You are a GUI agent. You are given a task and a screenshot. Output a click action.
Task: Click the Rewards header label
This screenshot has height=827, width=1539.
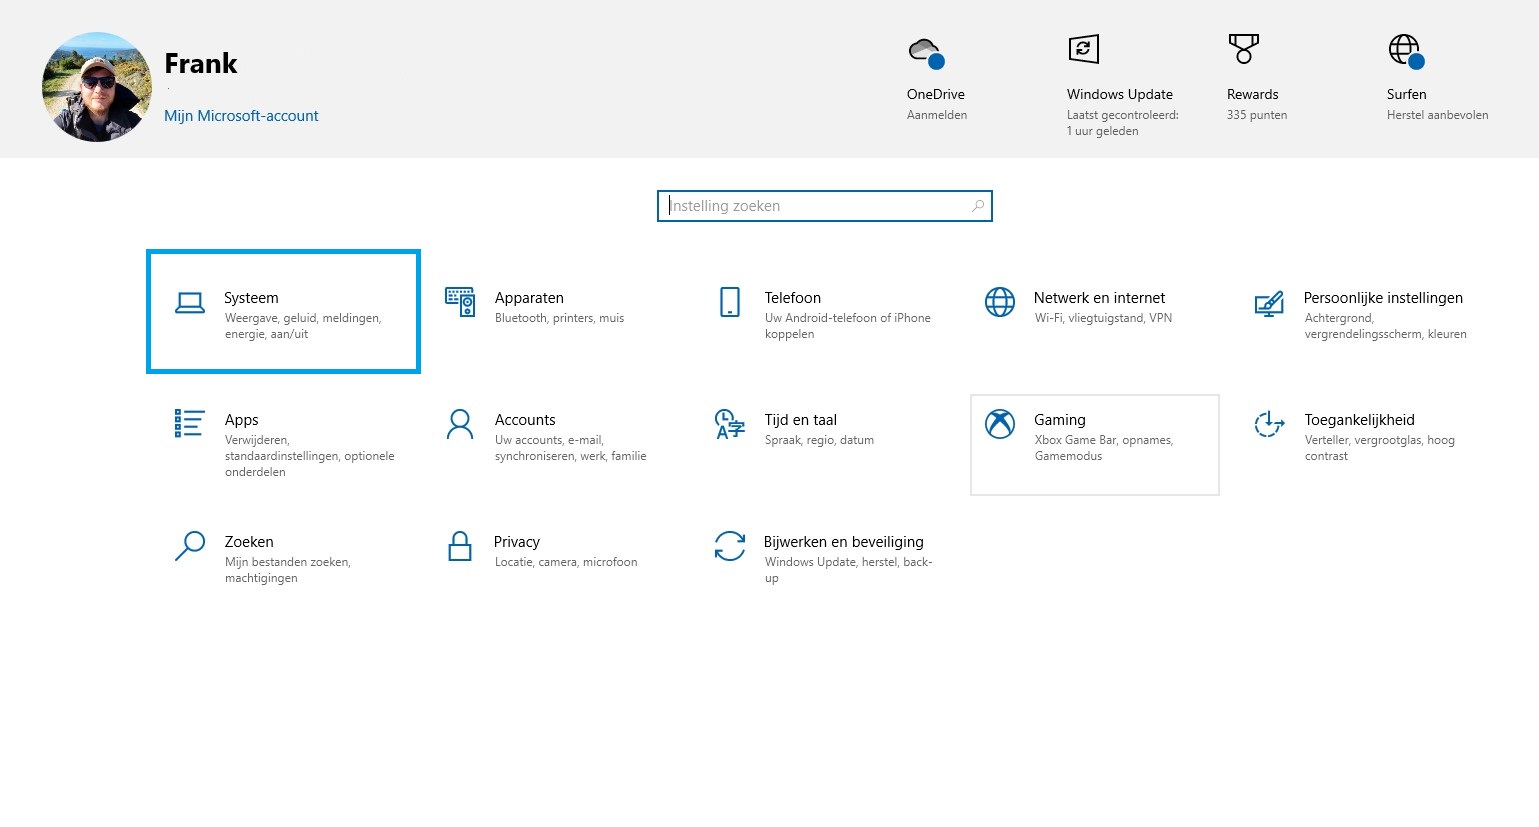coord(1252,94)
